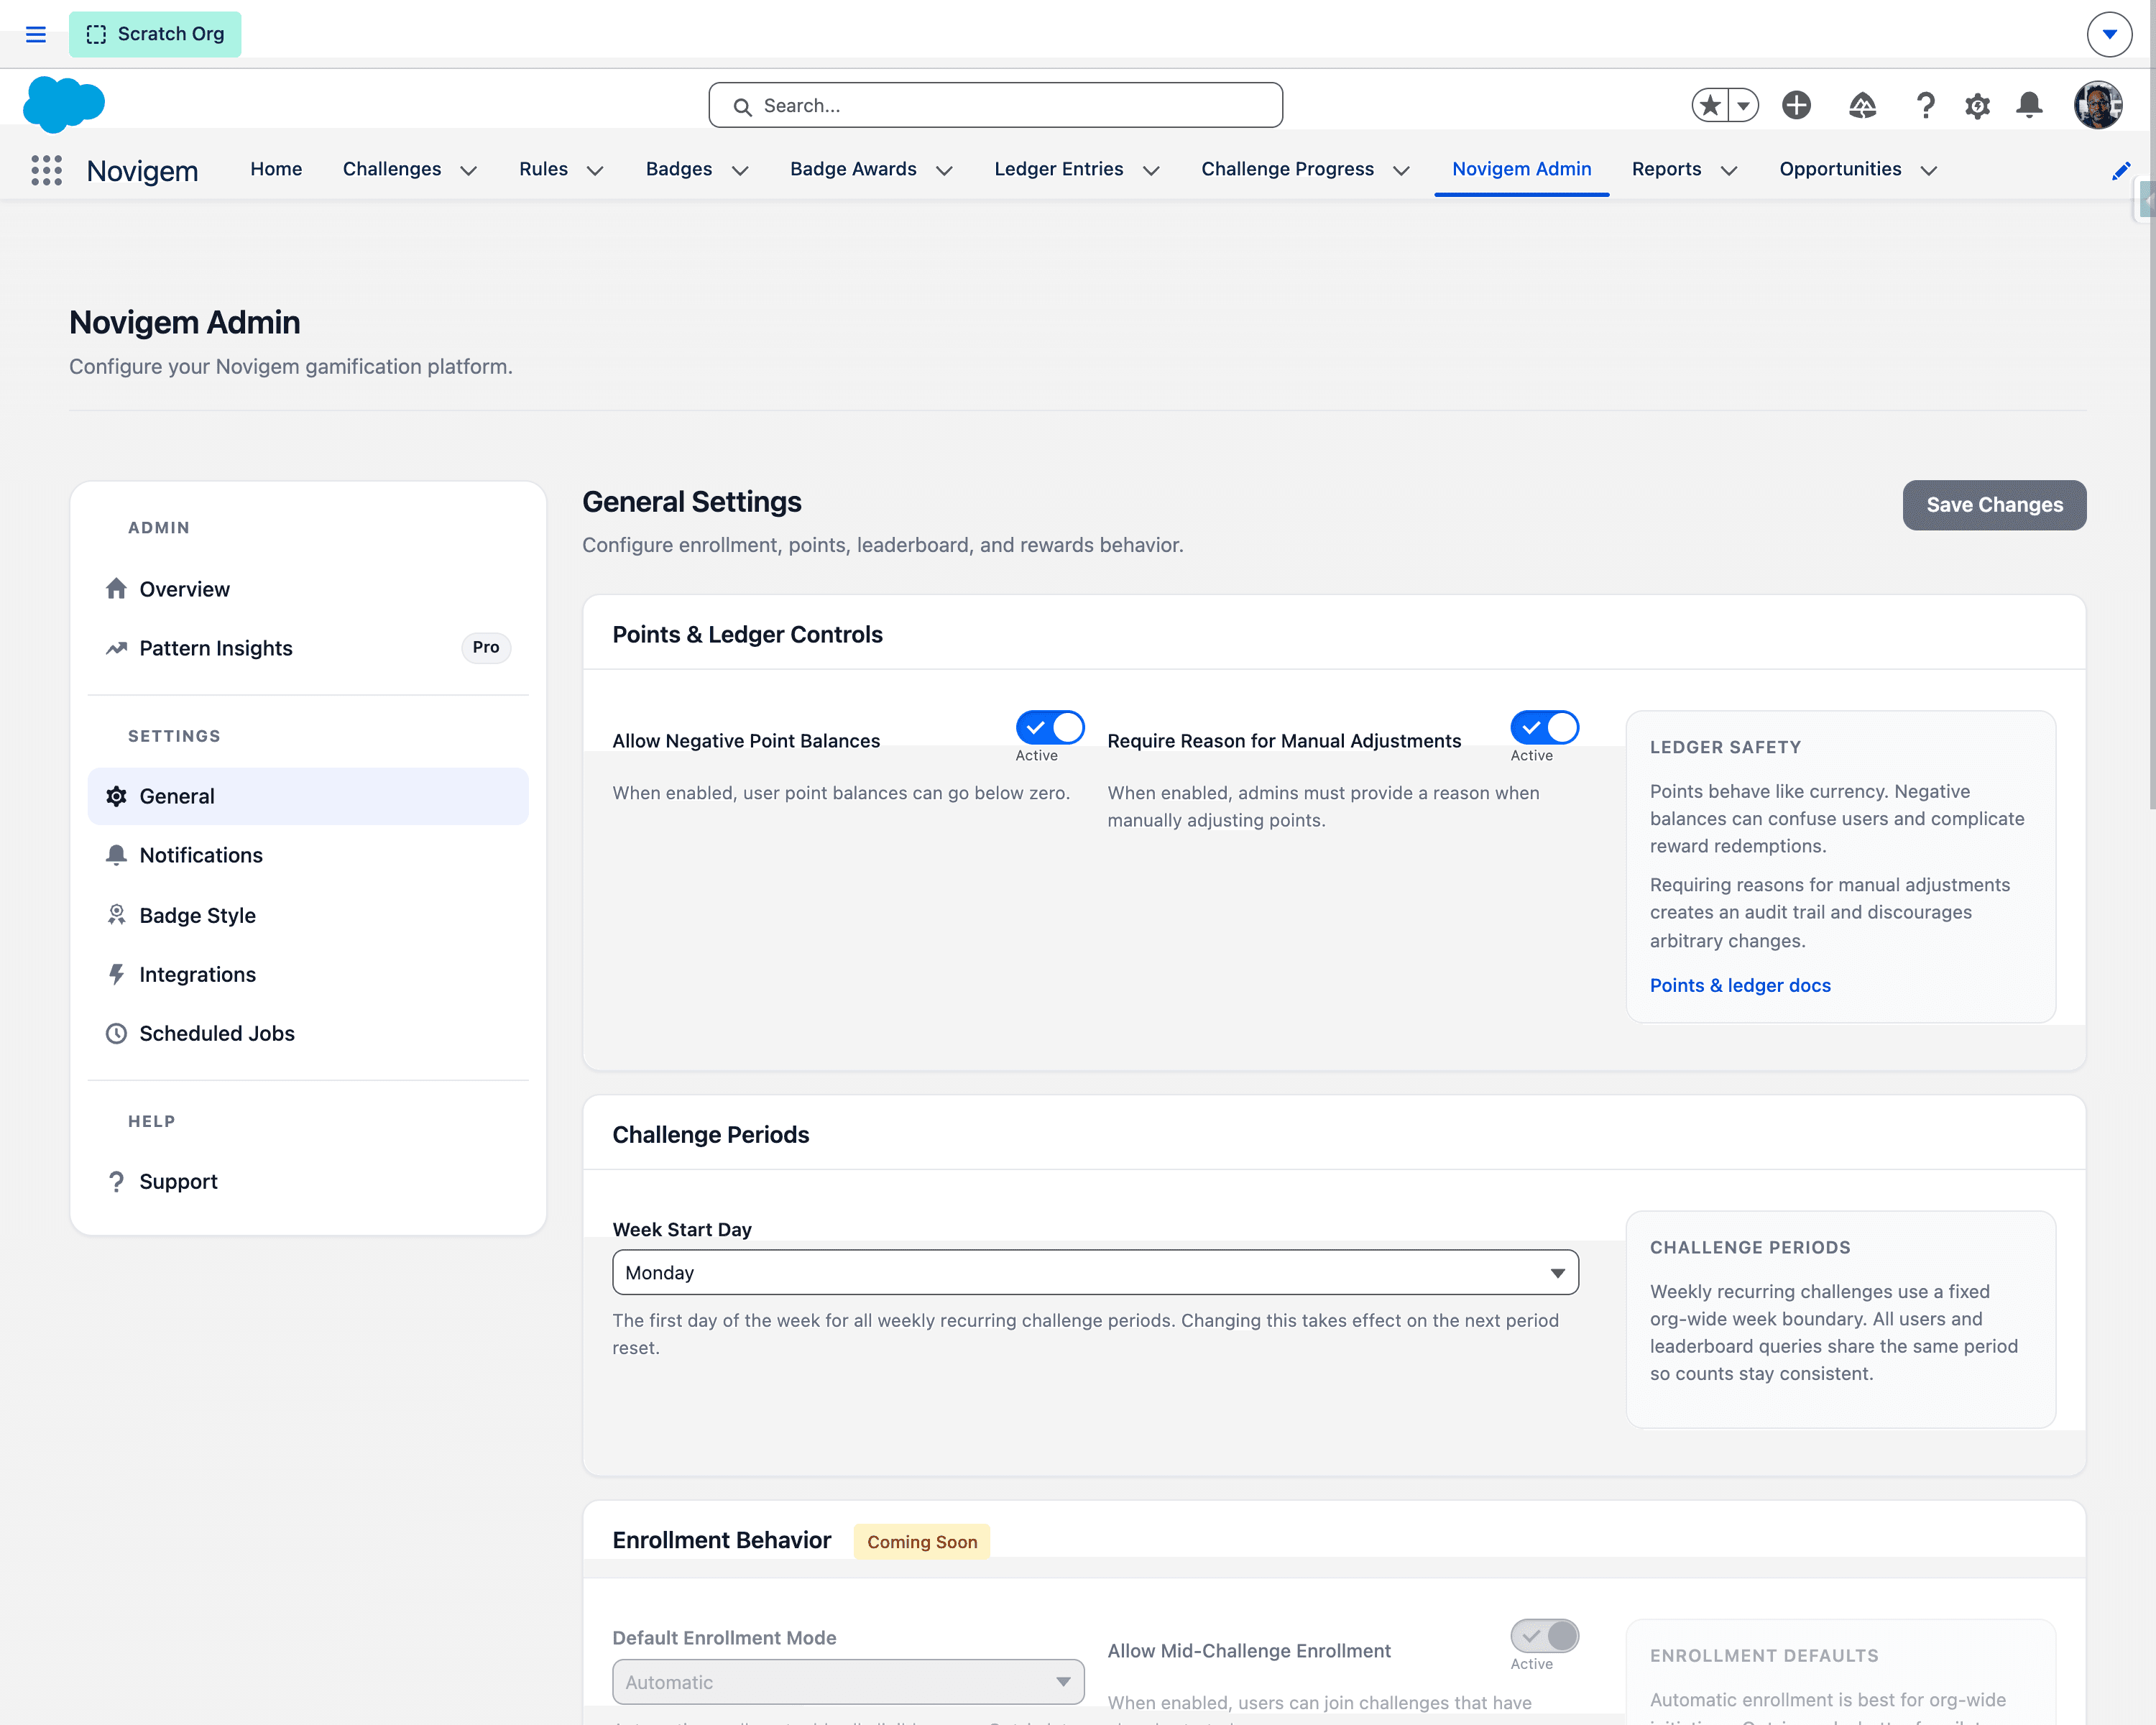This screenshot has width=2156, height=1725.
Task: Expand the Challenge Progress dropdown chevron
Action: click(1401, 171)
